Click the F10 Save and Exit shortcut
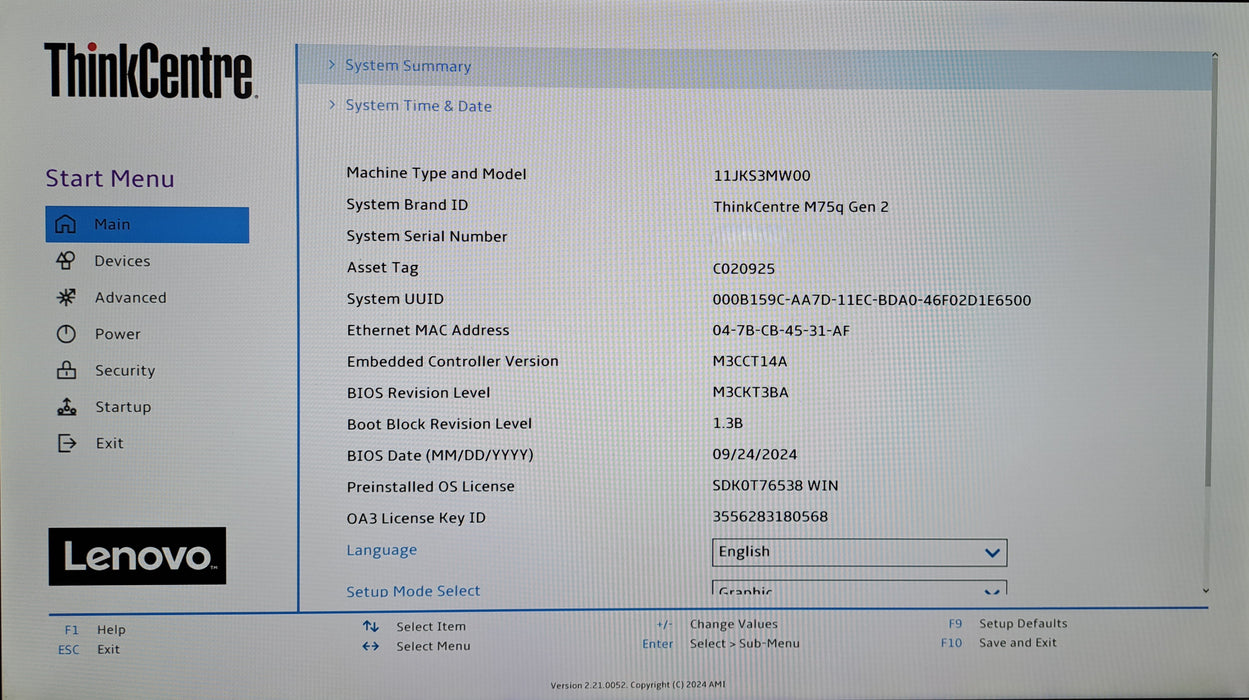1249x700 pixels. pyautogui.click(x=999, y=643)
